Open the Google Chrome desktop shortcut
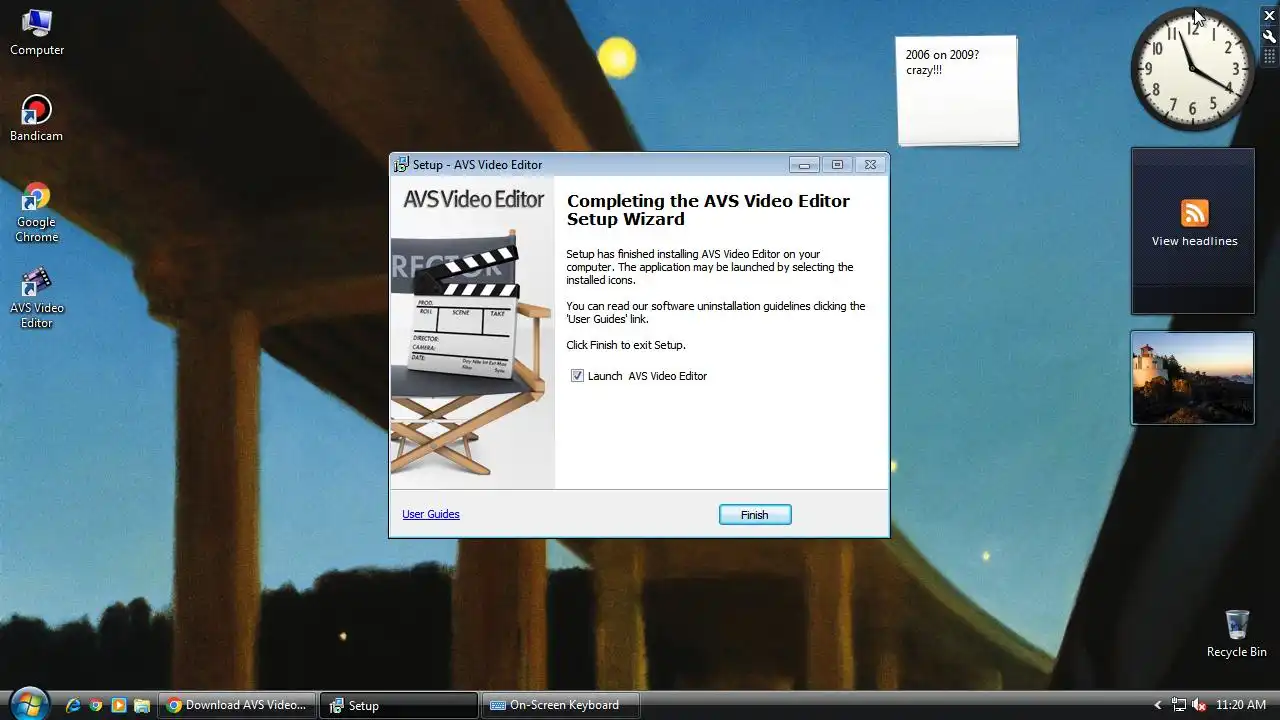The width and height of the screenshot is (1280, 720). (37, 213)
